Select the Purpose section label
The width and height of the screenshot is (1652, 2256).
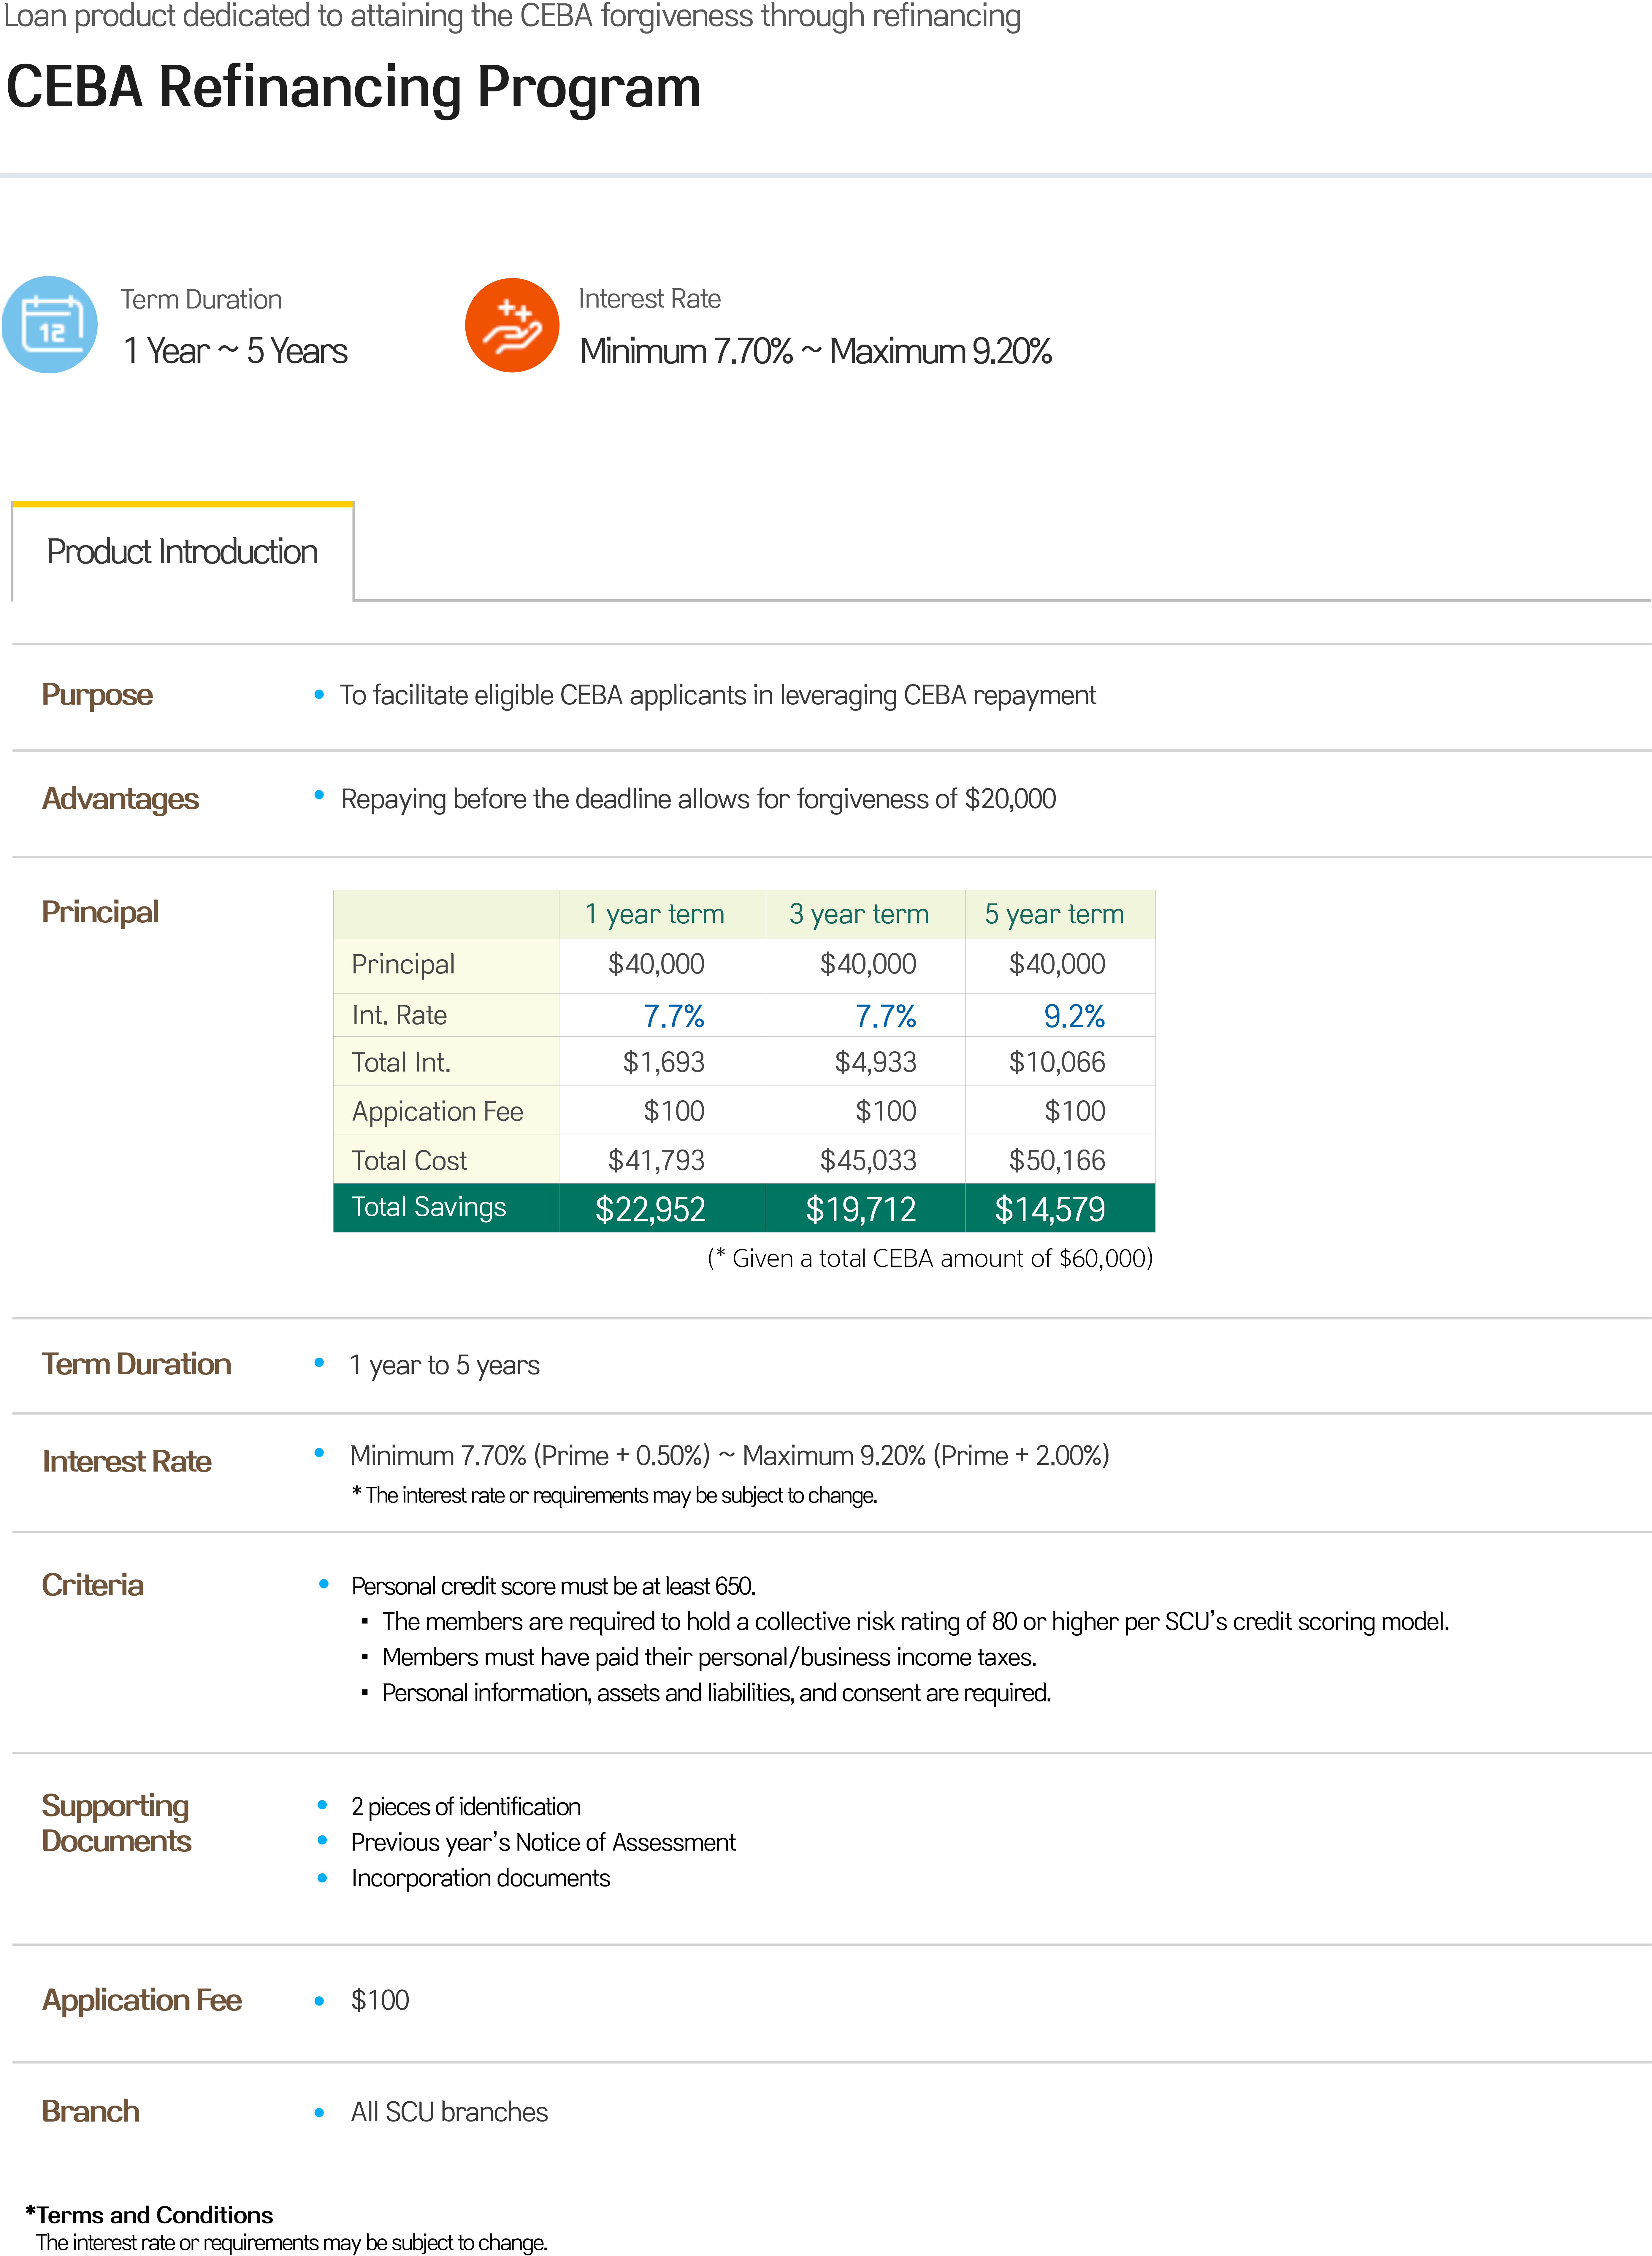[x=97, y=695]
